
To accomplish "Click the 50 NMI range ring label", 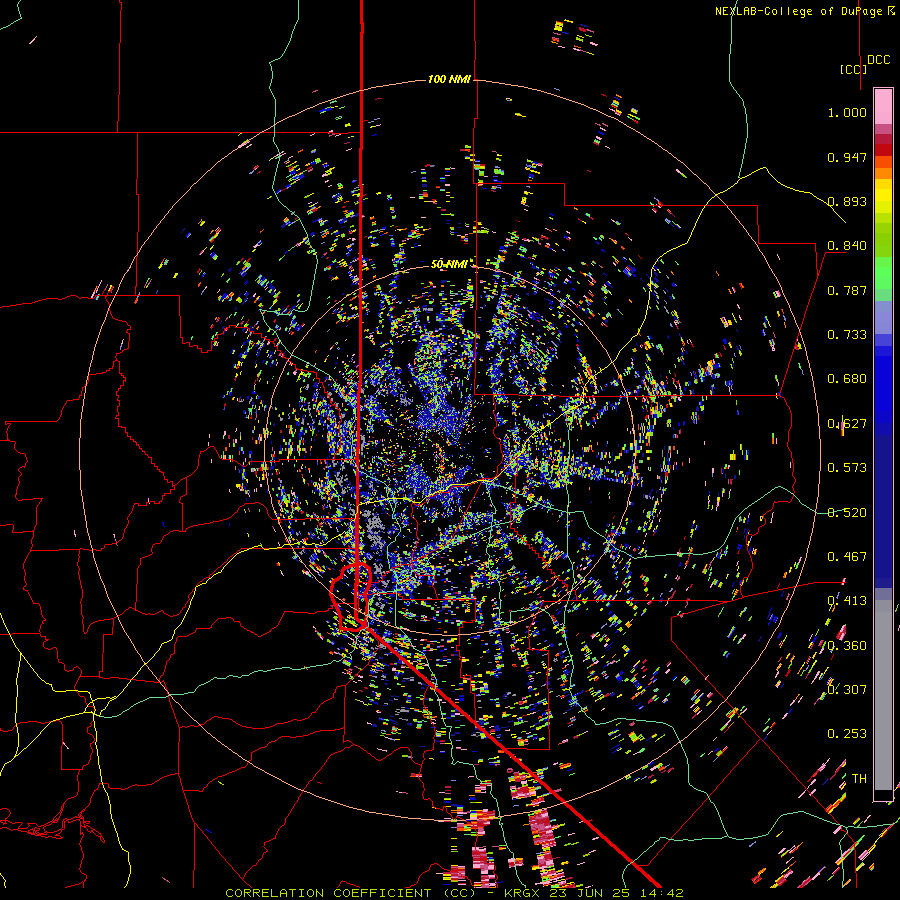I will click(x=449, y=264).
